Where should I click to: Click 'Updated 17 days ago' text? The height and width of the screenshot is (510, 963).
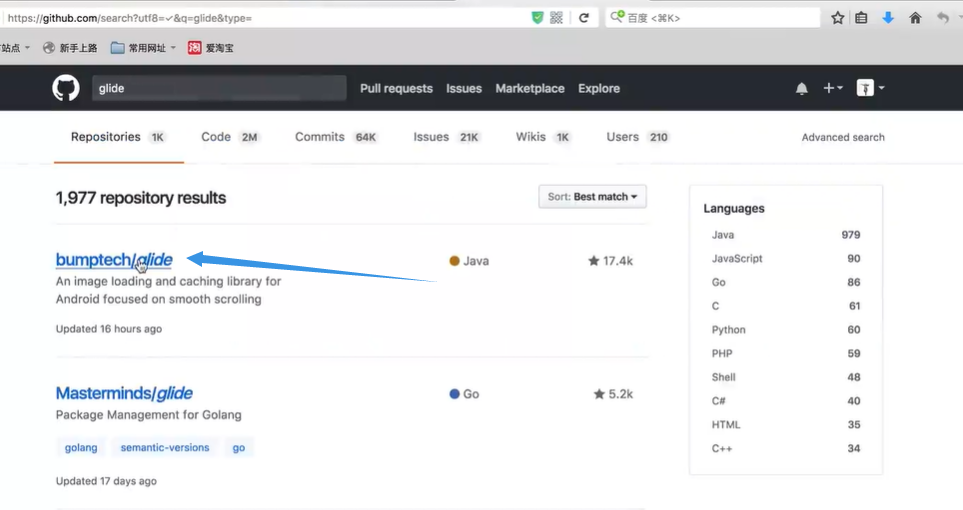click(x=106, y=481)
